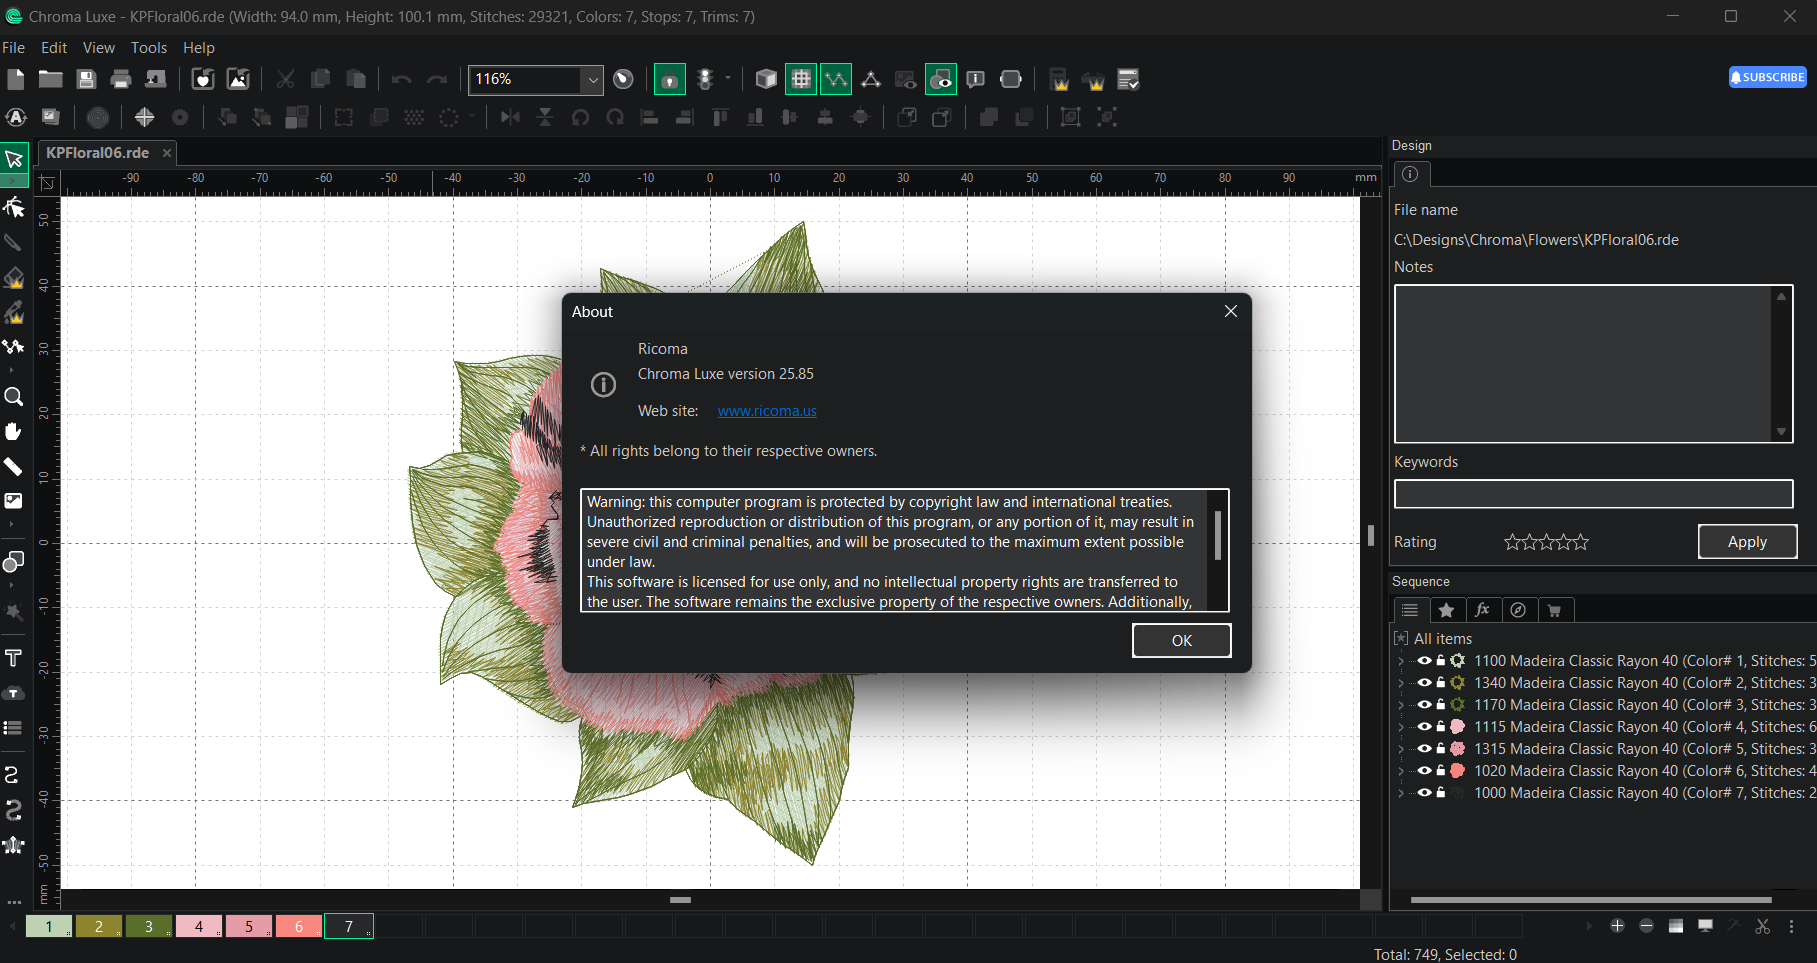Toggle the lock icon in top toolbar
The width and height of the screenshot is (1817, 963).
click(x=670, y=79)
